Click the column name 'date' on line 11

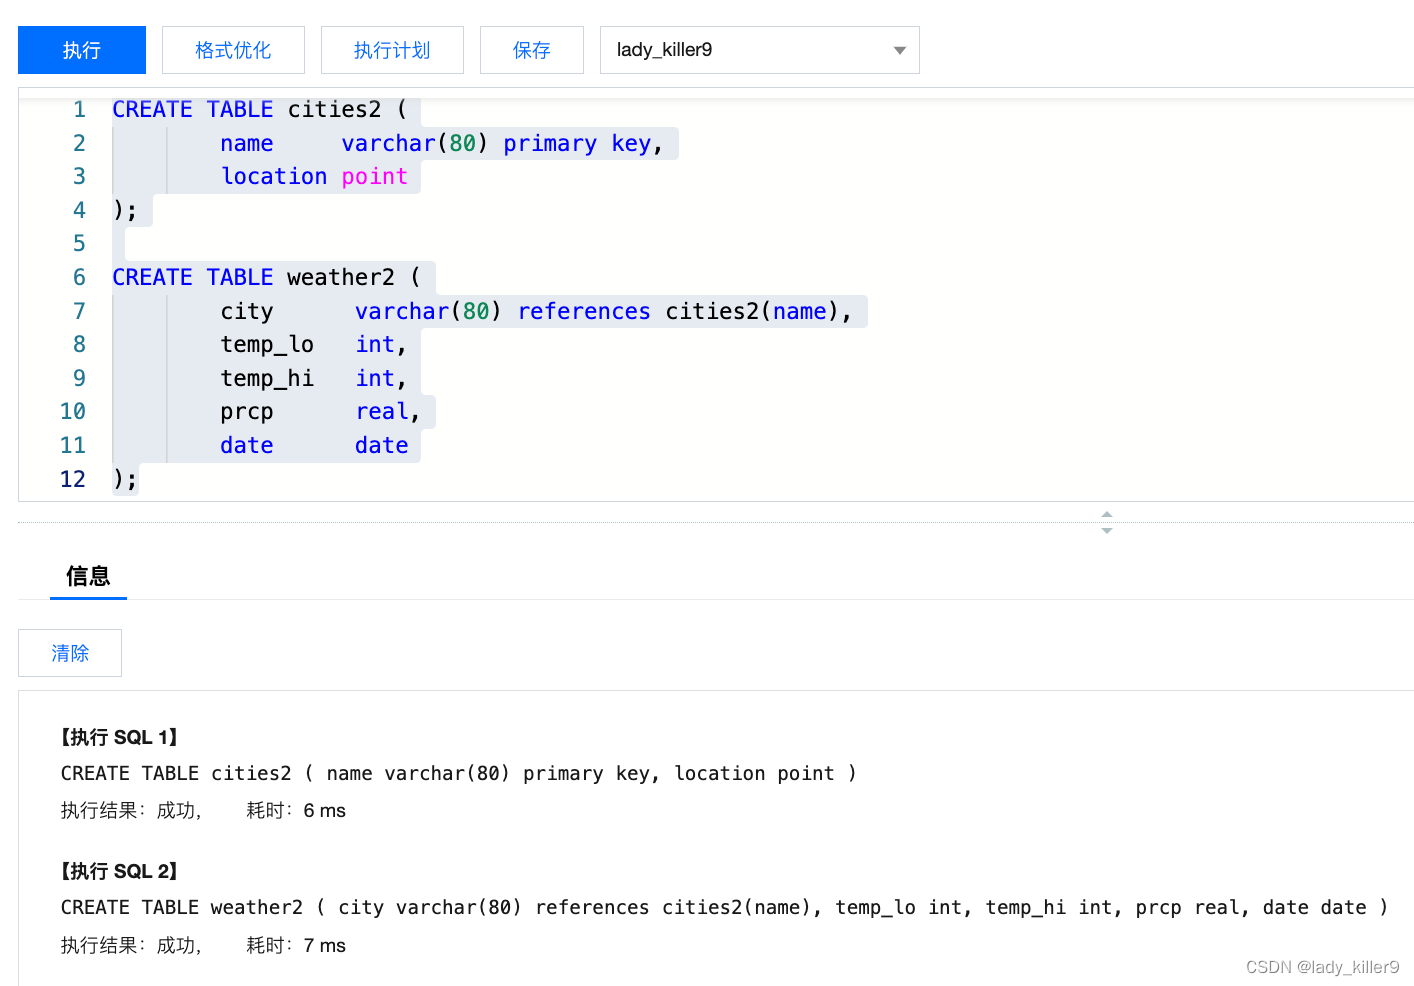tap(247, 446)
